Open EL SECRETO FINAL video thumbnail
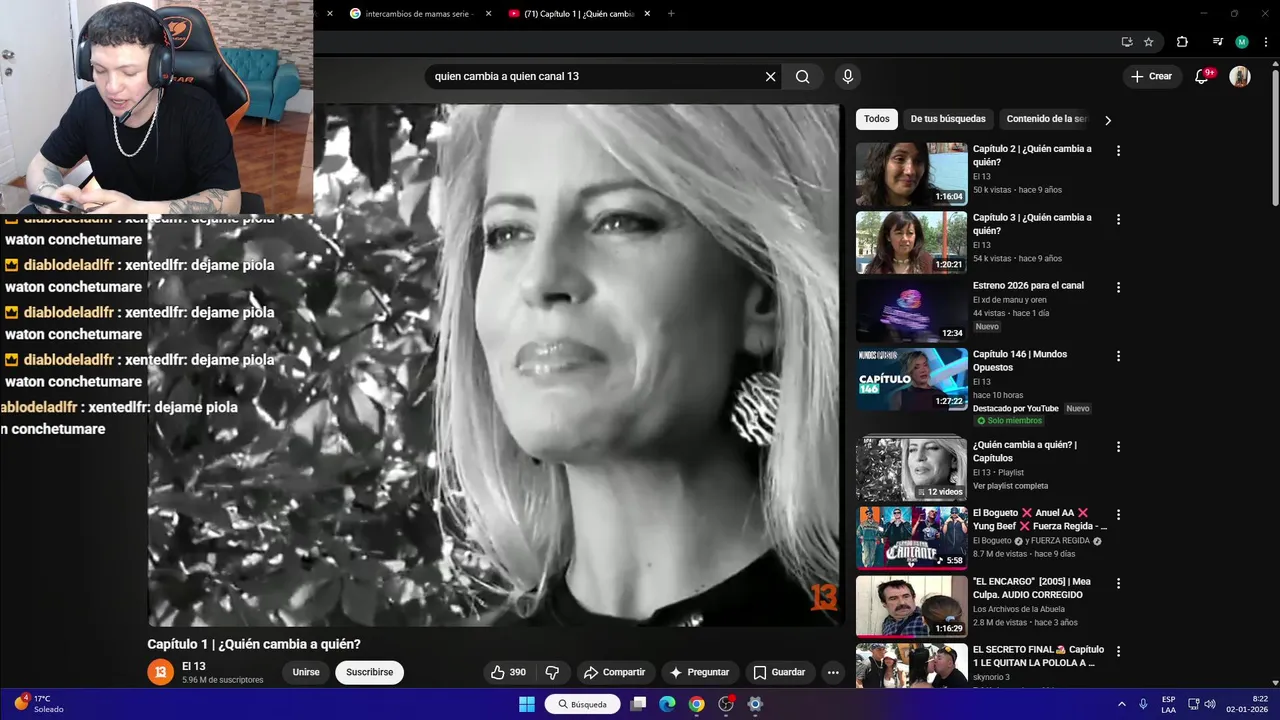 pos(912,665)
